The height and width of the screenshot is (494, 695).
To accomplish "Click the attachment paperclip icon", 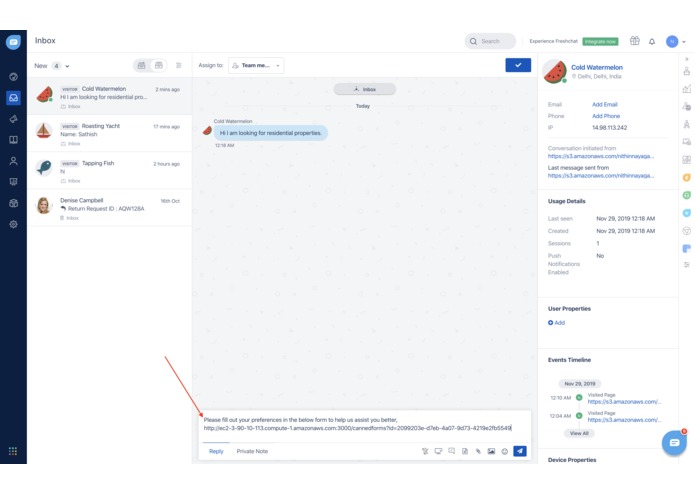I will click(x=478, y=451).
